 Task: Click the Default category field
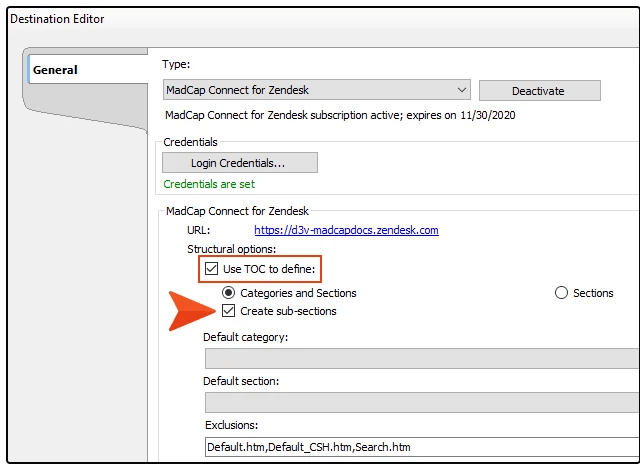point(422,358)
